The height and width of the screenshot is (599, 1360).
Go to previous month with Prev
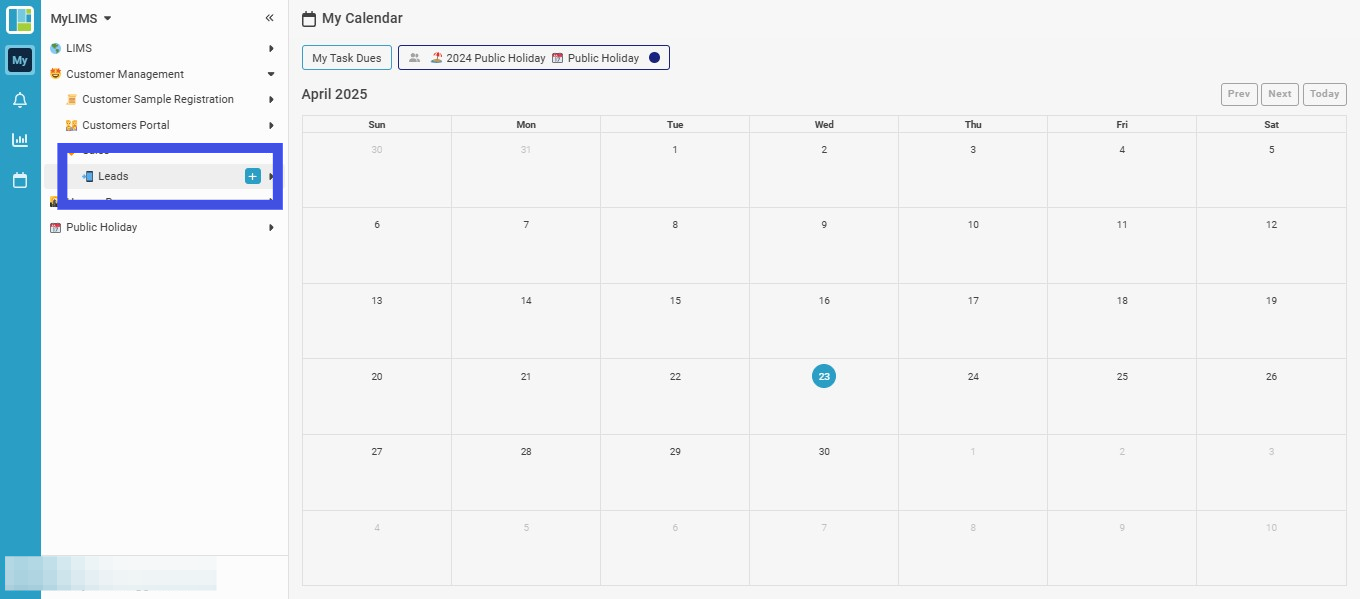[x=1239, y=94]
